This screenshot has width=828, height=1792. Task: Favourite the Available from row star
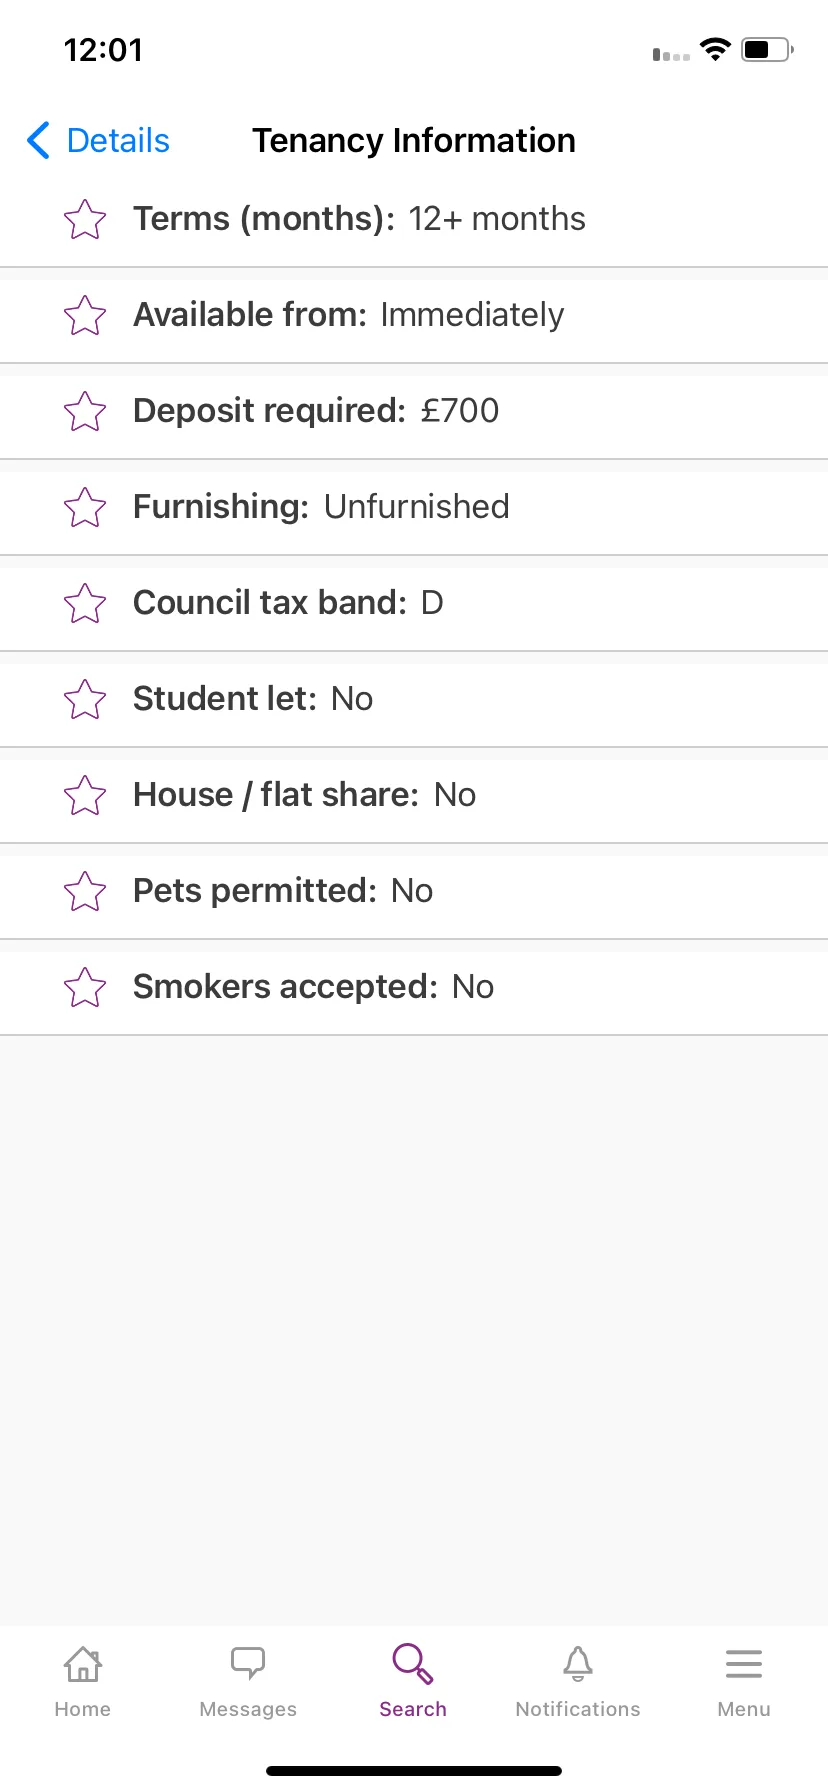coord(85,315)
